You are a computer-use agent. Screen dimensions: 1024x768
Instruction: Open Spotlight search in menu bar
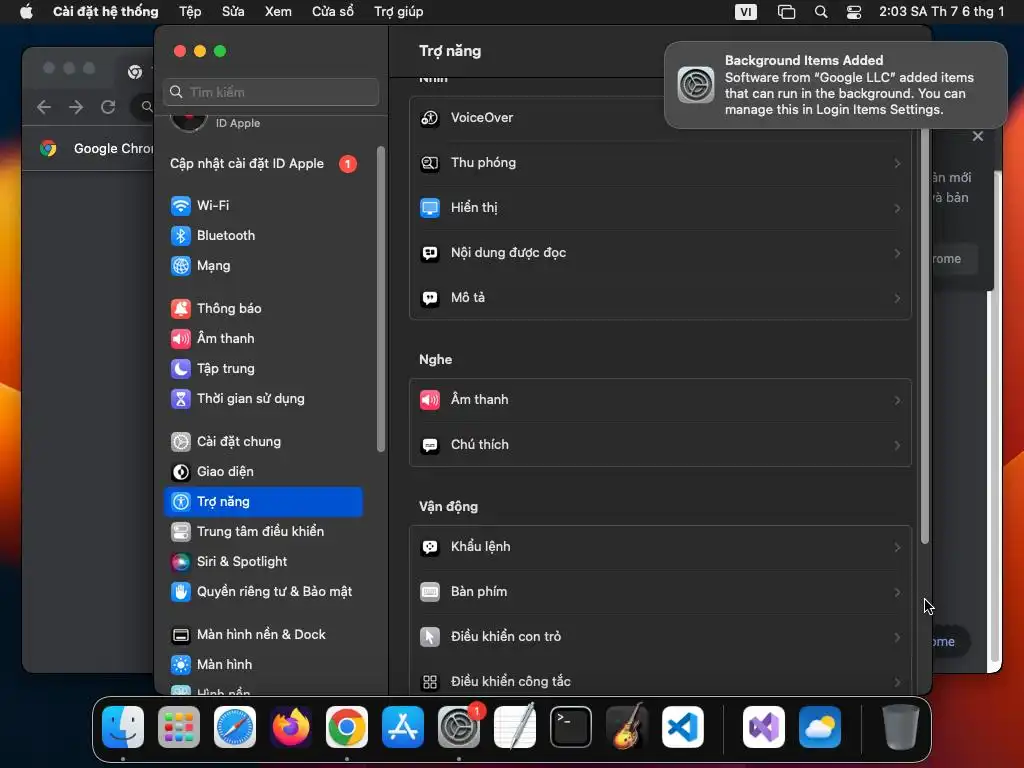(x=821, y=12)
